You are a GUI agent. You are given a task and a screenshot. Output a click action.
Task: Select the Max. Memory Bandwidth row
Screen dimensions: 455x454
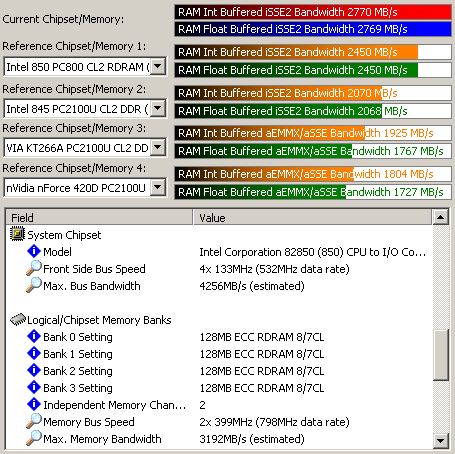219,438
